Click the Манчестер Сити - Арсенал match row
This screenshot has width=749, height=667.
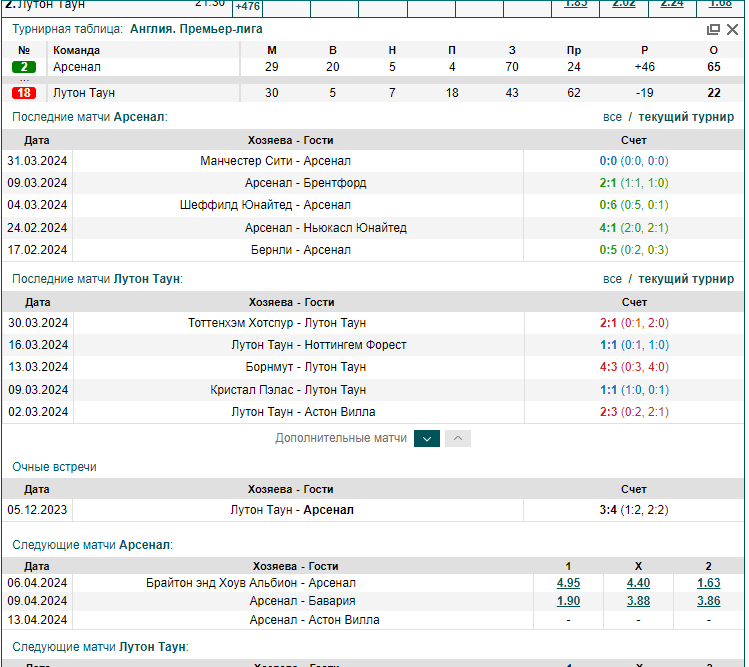tap(275, 161)
